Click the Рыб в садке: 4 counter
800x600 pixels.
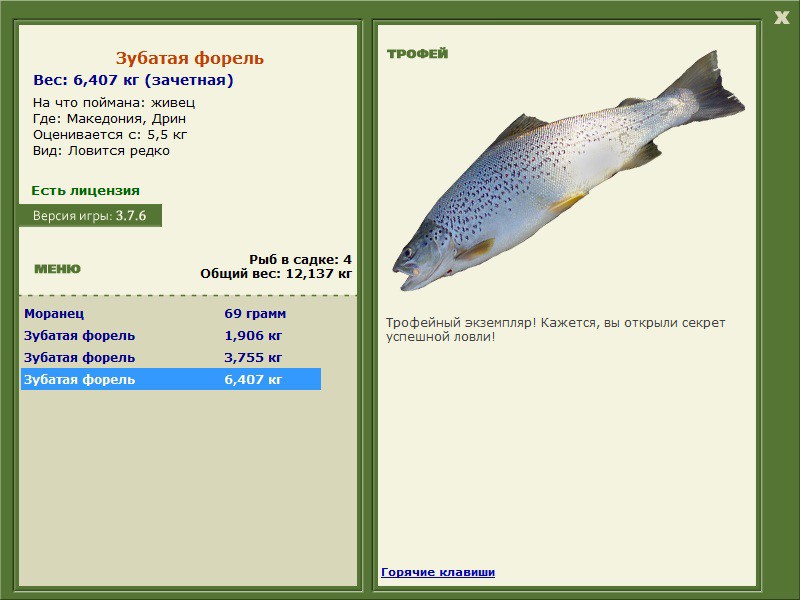[x=300, y=259]
